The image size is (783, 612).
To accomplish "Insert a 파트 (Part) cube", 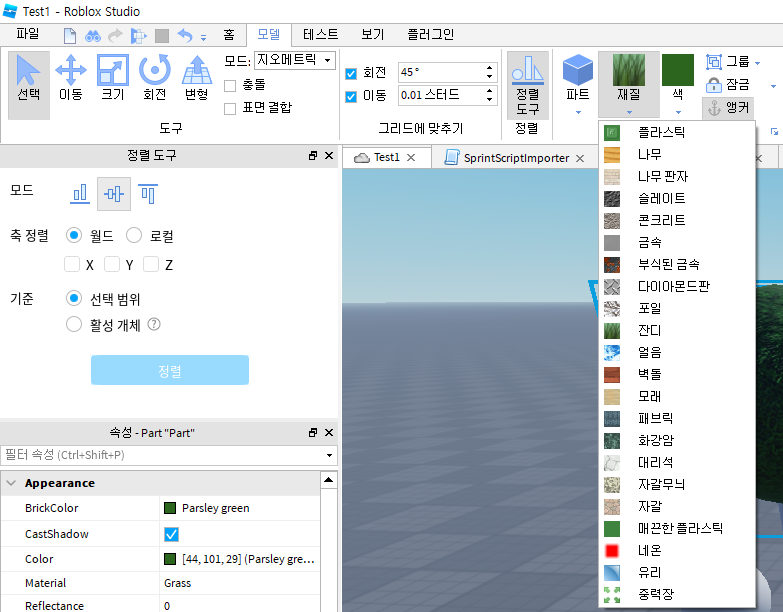I will pyautogui.click(x=578, y=70).
